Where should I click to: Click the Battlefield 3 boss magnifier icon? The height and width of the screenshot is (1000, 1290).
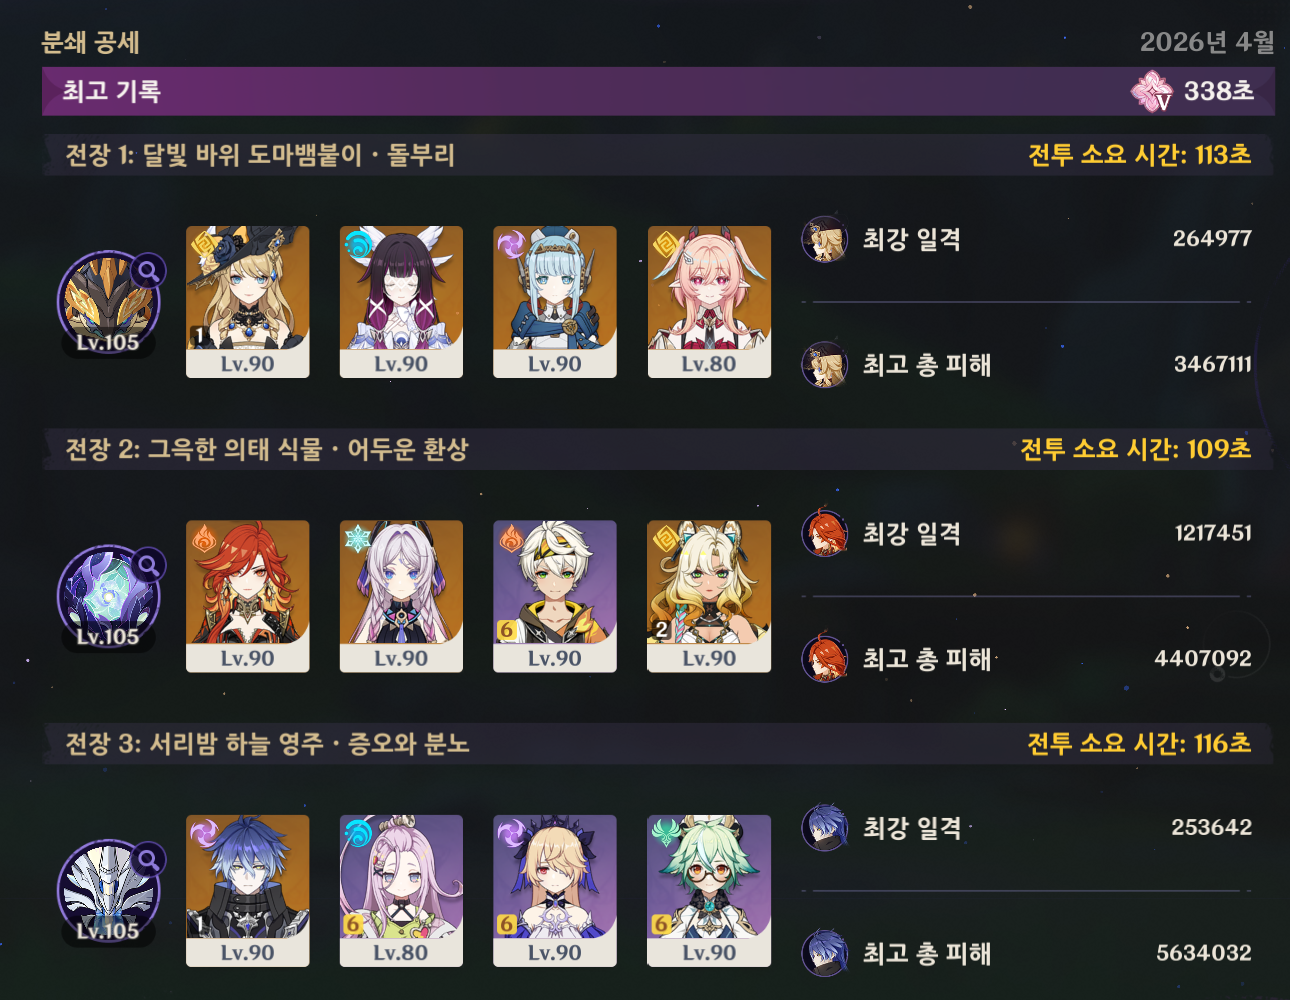(148, 859)
